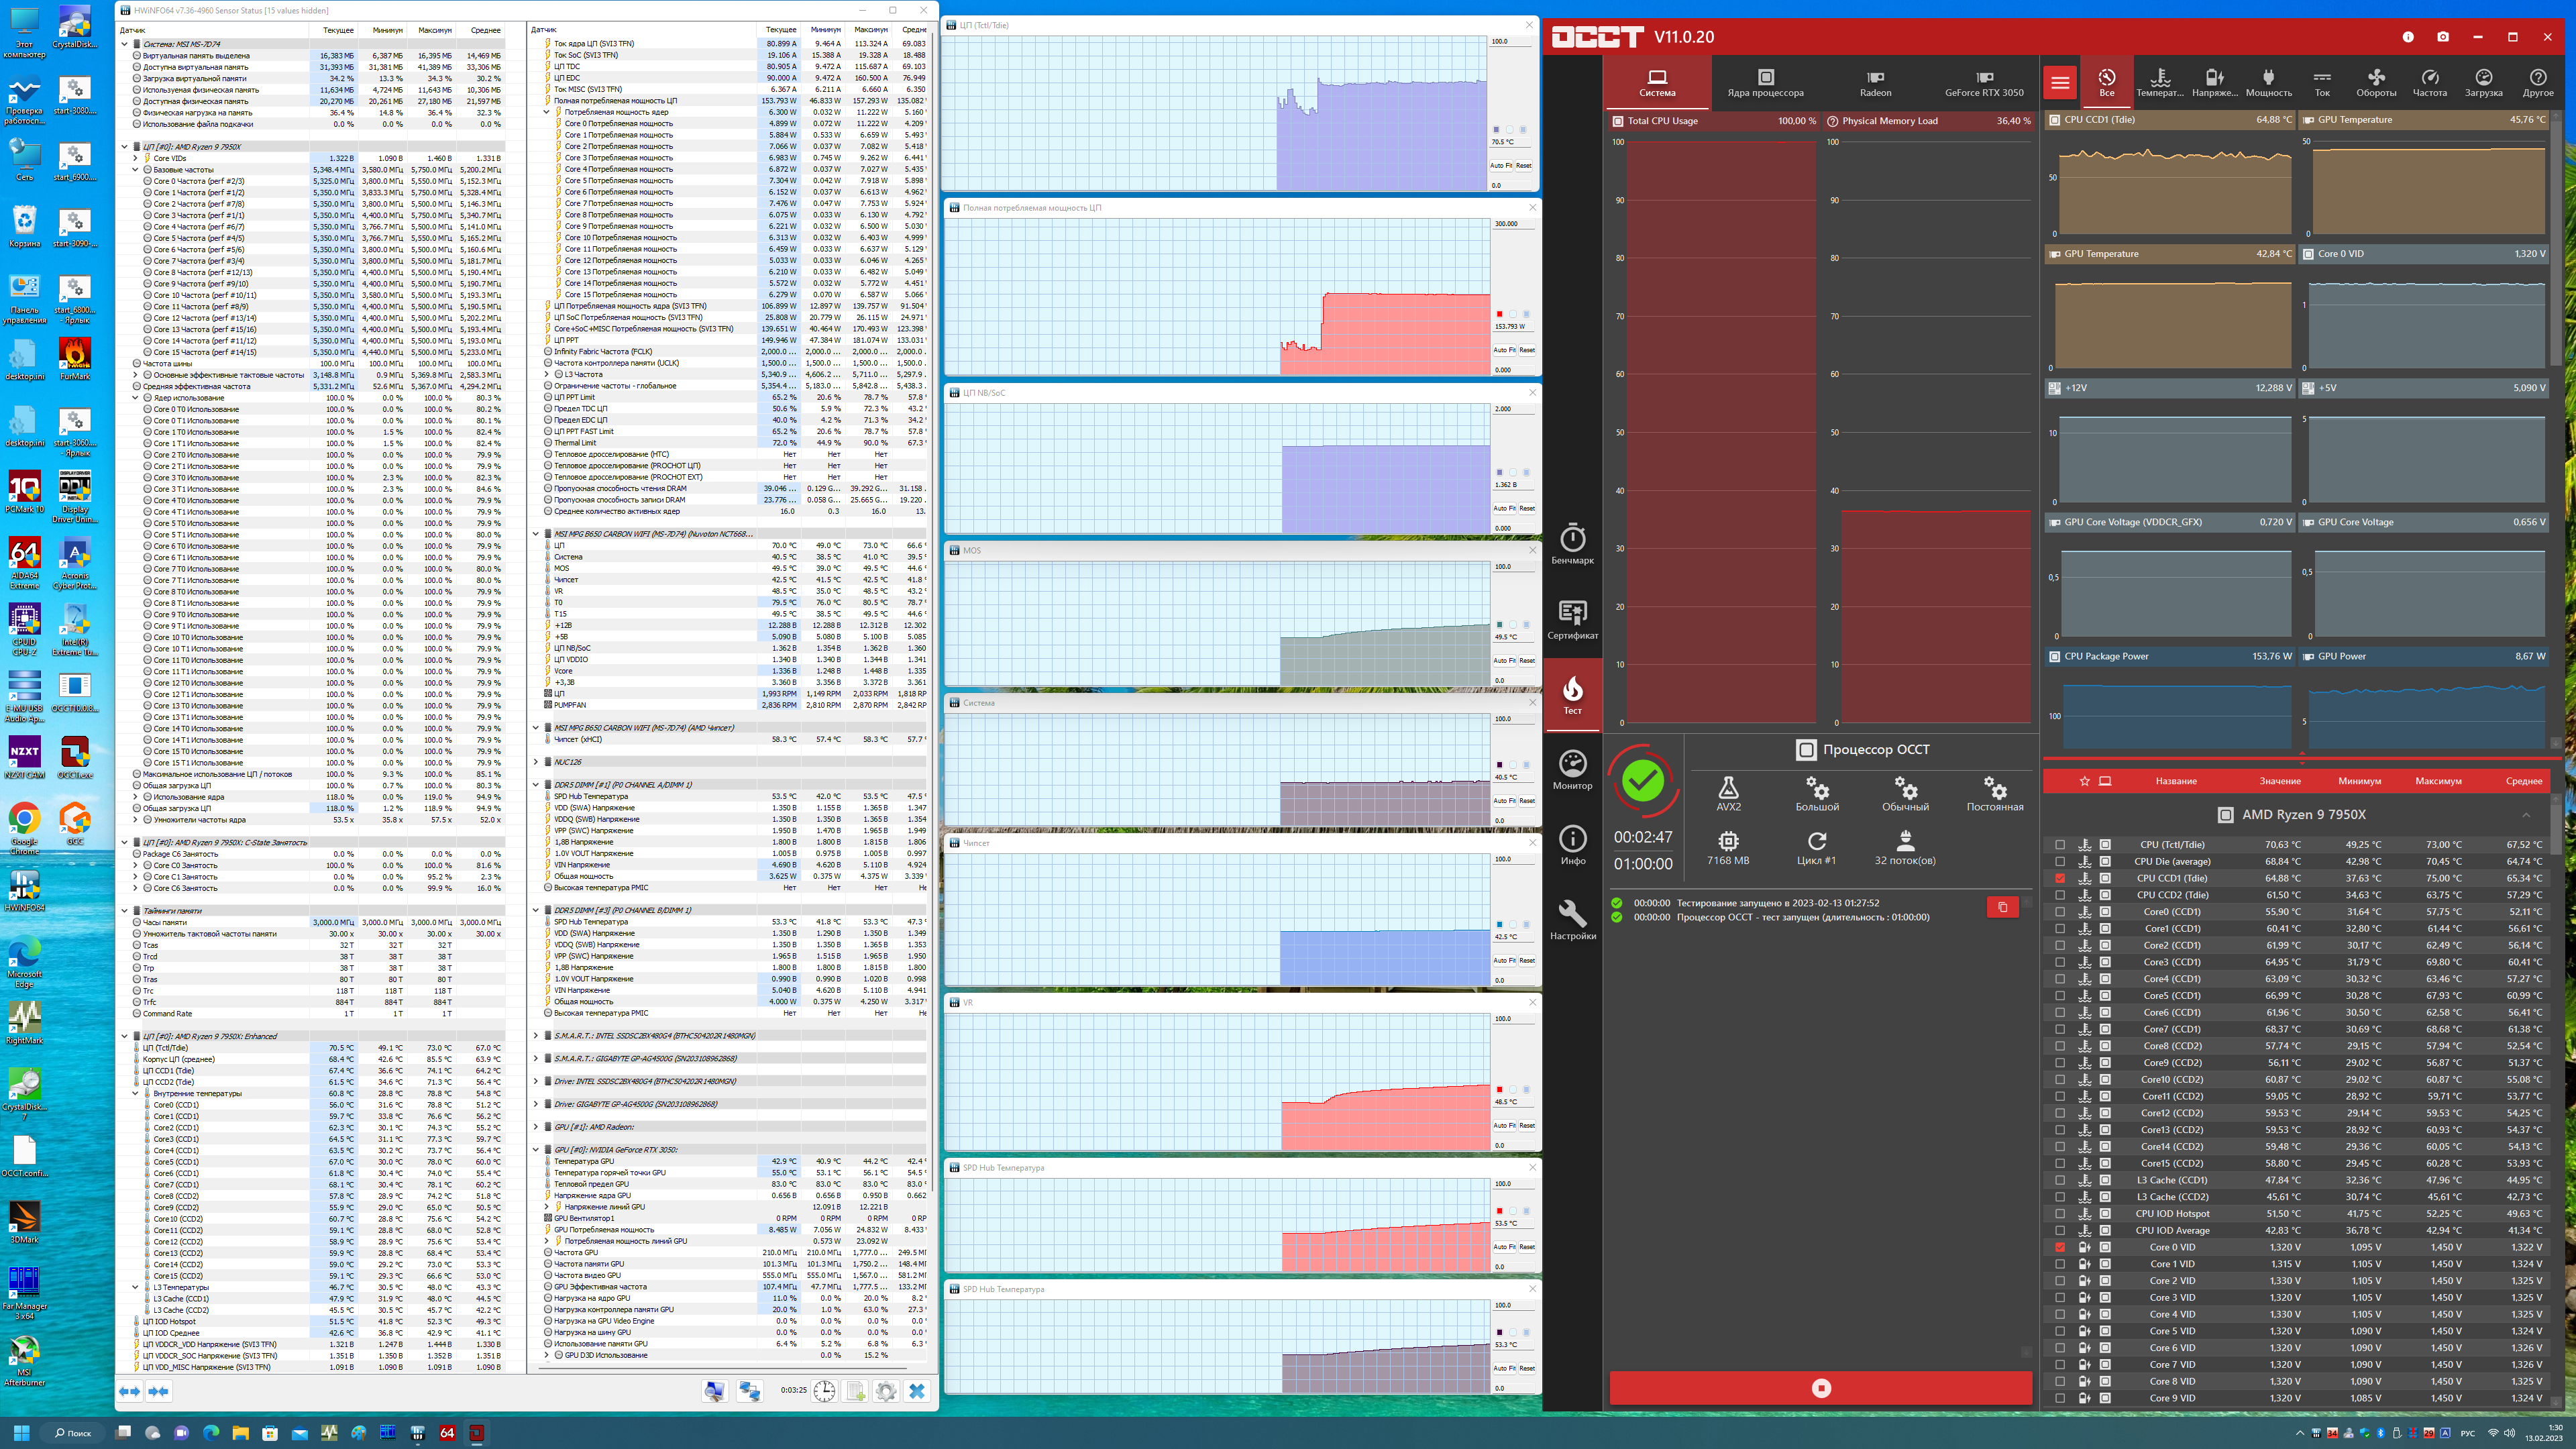Open the Бенчмарк stopwatch in OCCT sidebar

coord(1573,543)
